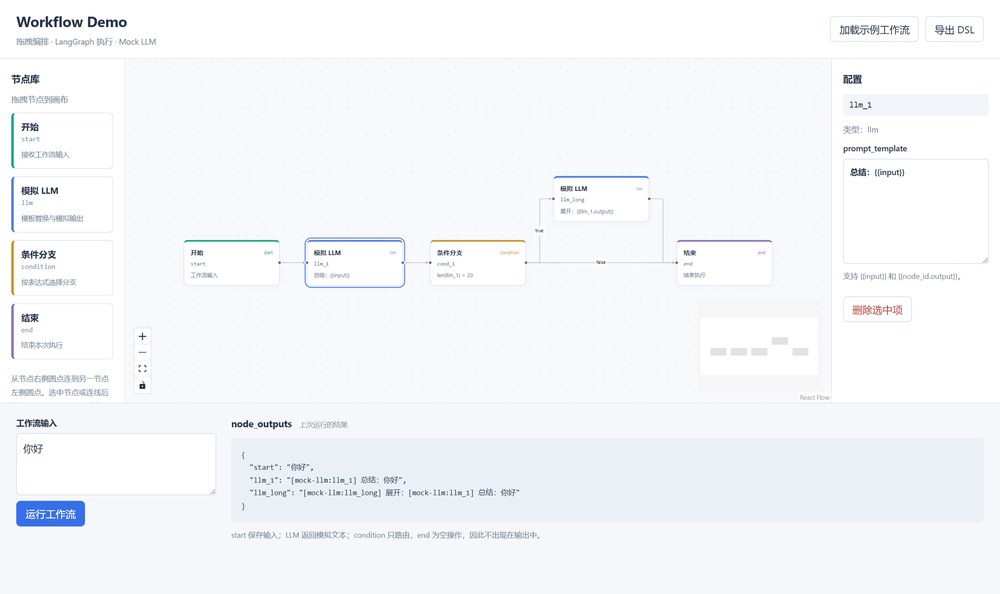The height and width of the screenshot is (594, 1000).
Task: Select the 结束 end node on canvas
Action: [724, 263]
